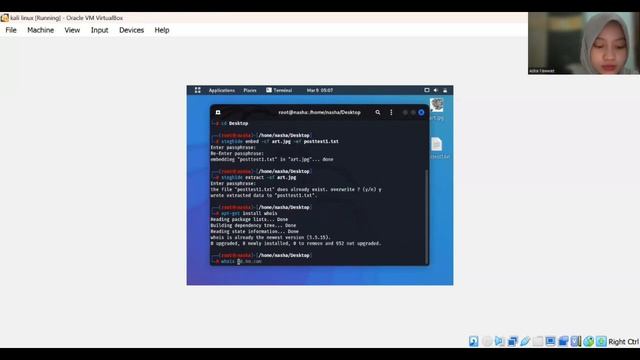Screen dimensions: 640x360
Task: Open the Kali activities grid icon
Action: [198, 90]
